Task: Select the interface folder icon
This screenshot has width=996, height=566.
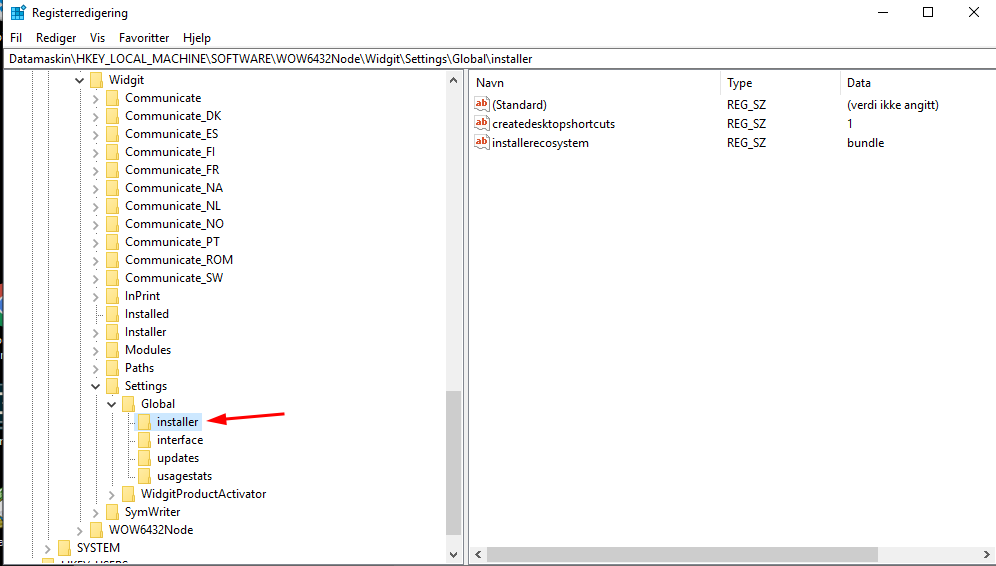Action: click(145, 440)
